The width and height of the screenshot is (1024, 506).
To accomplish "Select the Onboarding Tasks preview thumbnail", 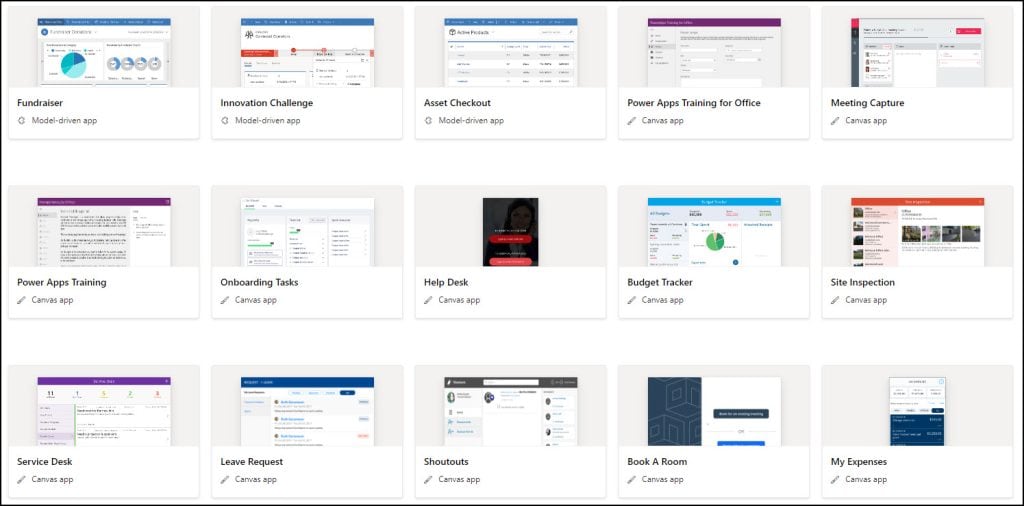I will click(308, 232).
